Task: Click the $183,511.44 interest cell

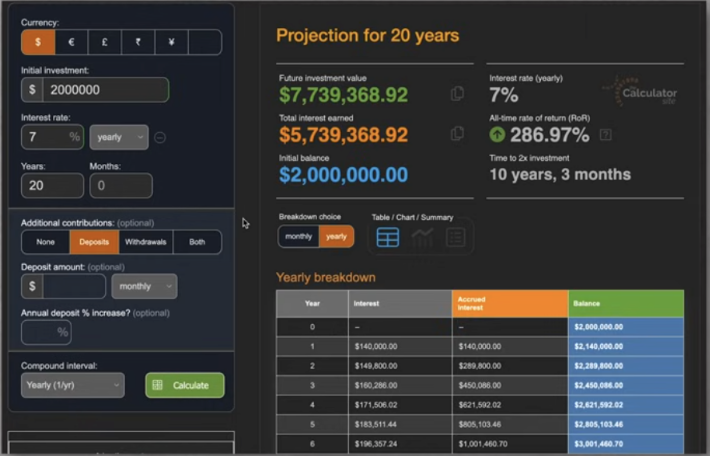Action: [400, 424]
